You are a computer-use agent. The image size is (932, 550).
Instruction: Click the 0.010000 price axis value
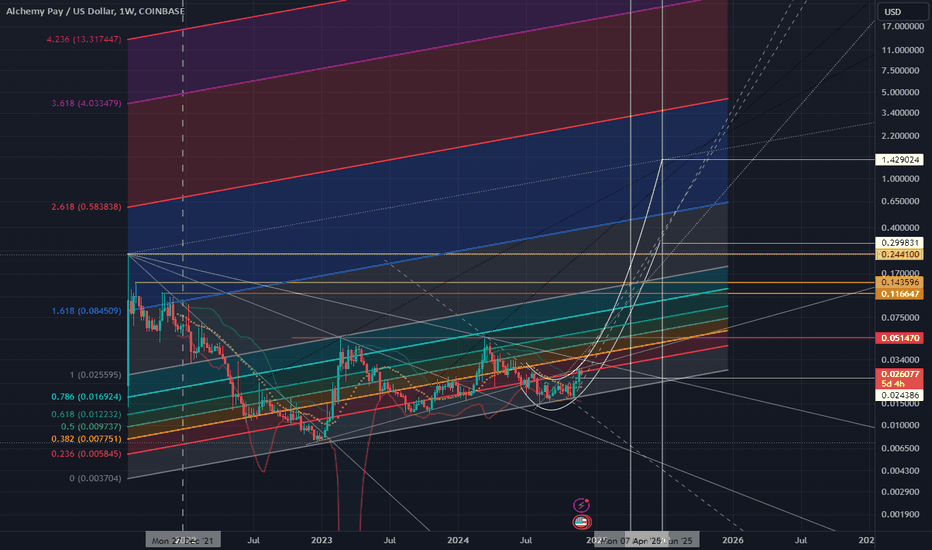pos(902,426)
